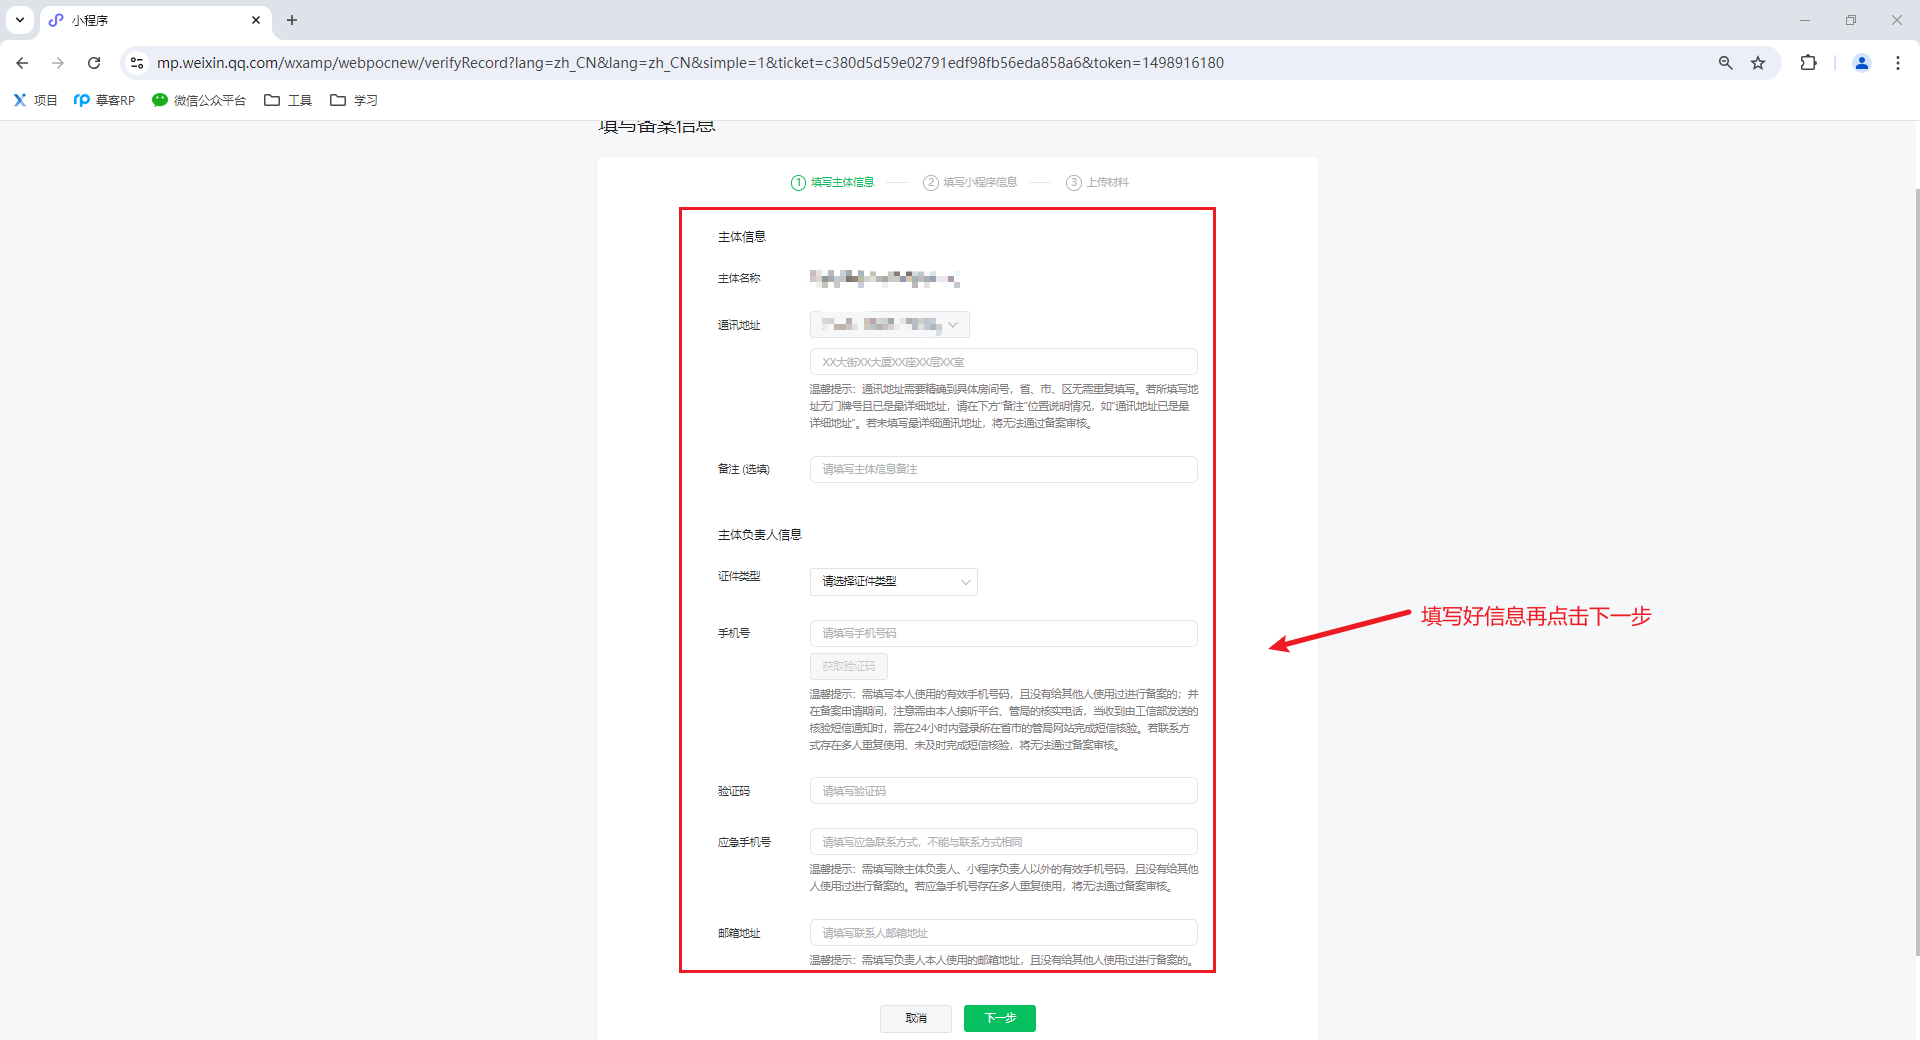Click the green 下一步 button
This screenshot has width=1920, height=1040.
(1000, 1018)
